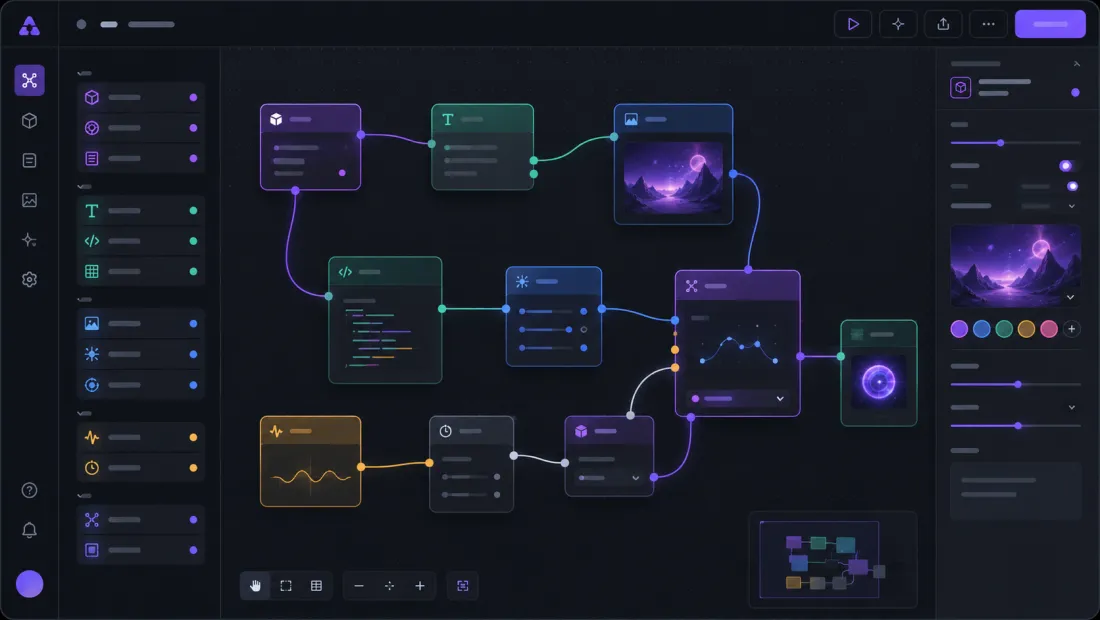
Task: Open the dropdown above the preview image in properties
Action: 1049,206
